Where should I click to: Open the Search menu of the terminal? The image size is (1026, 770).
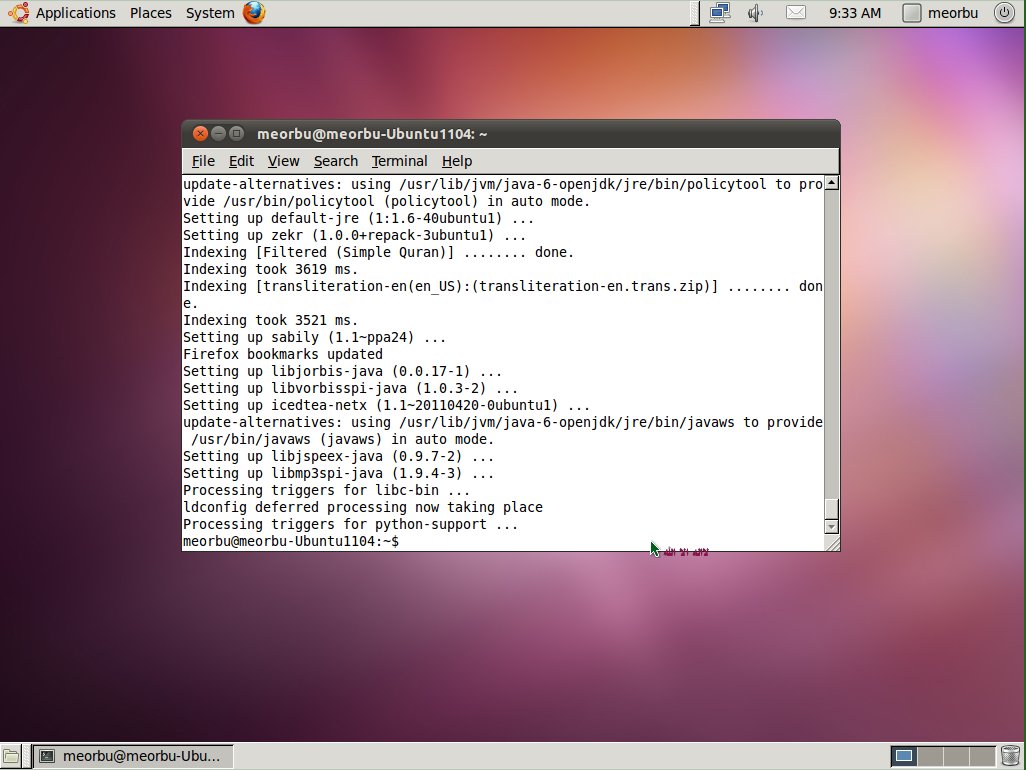pos(335,161)
